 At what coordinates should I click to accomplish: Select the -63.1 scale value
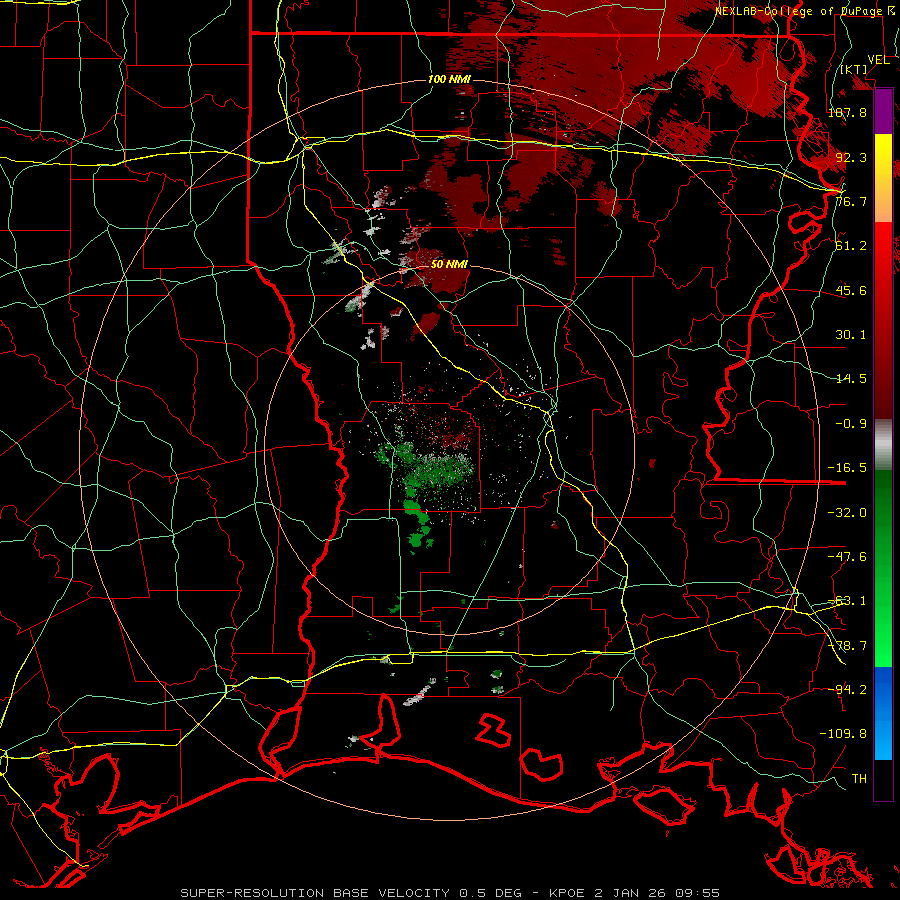[x=847, y=601]
